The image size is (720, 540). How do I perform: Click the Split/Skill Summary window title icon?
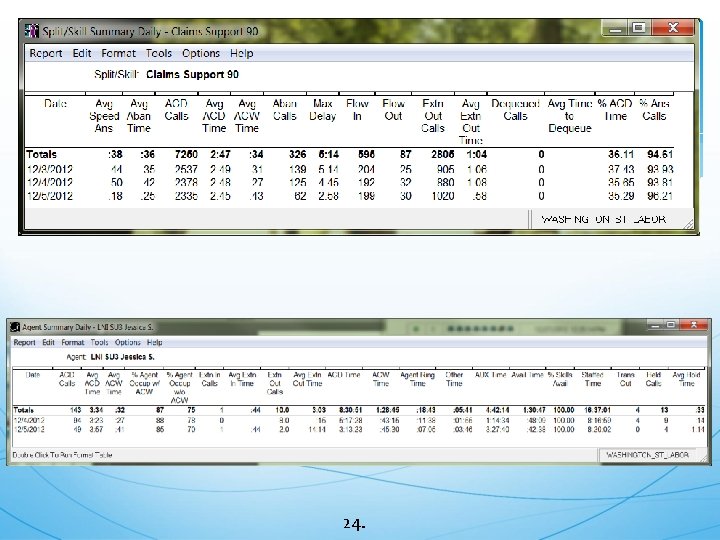[32, 31]
